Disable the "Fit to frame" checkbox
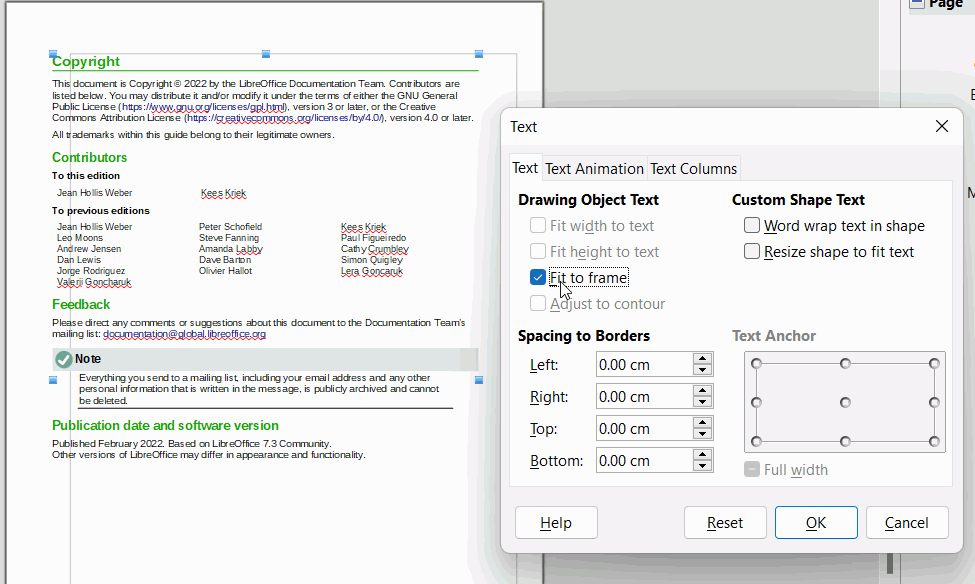975x584 pixels. pyautogui.click(x=538, y=277)
